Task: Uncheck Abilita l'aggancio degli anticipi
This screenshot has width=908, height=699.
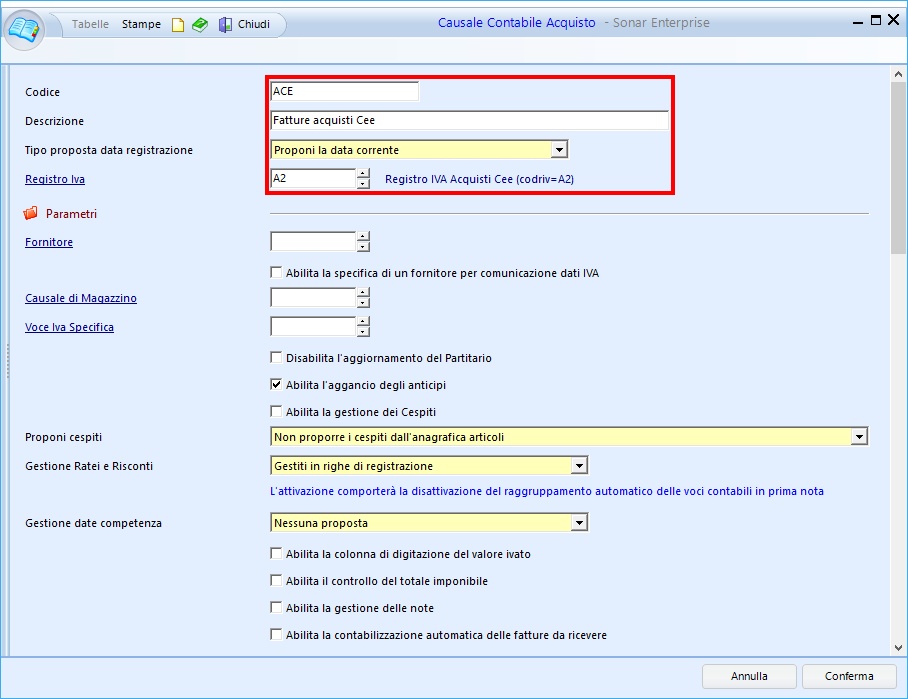Action: (x=277, y=385)
